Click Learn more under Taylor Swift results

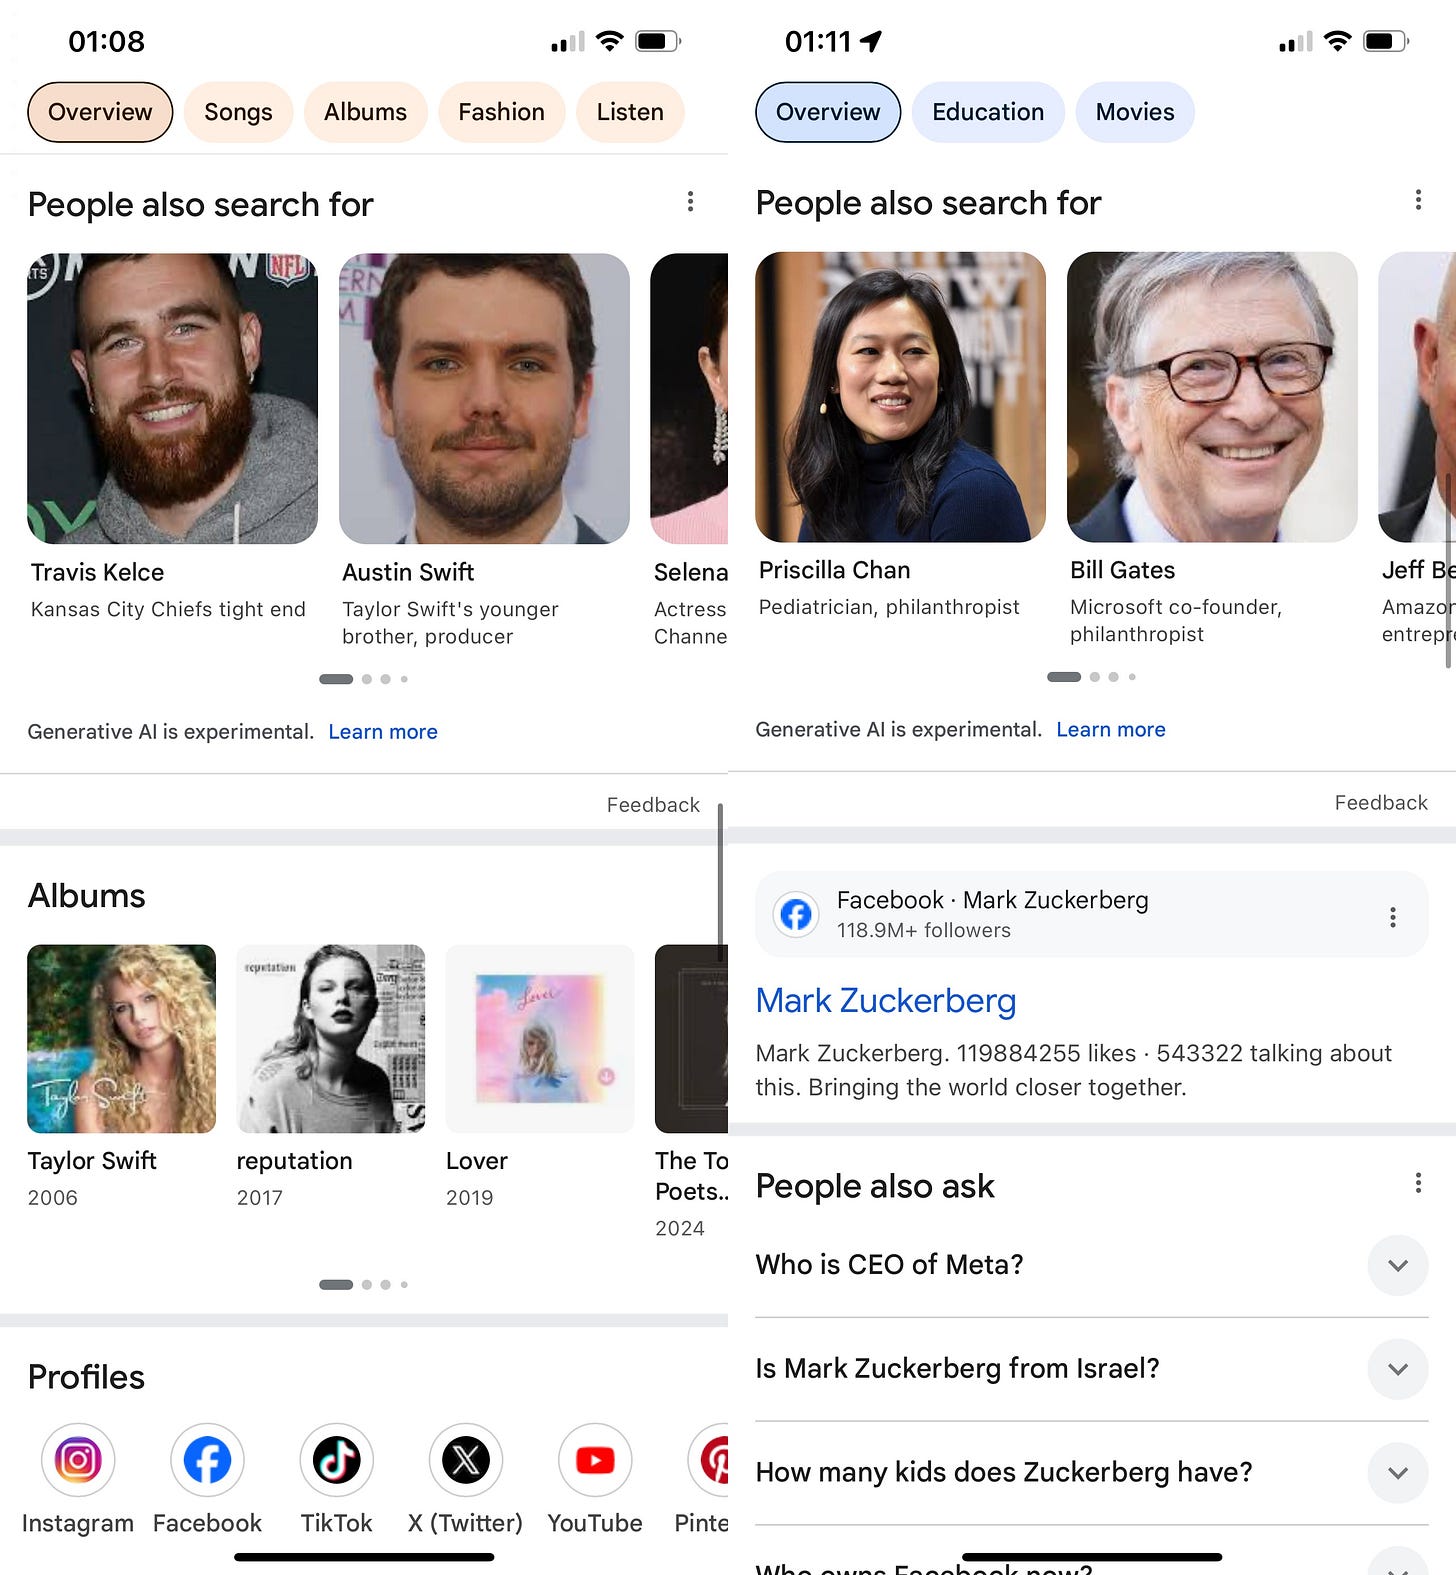[x=383, y=732]
